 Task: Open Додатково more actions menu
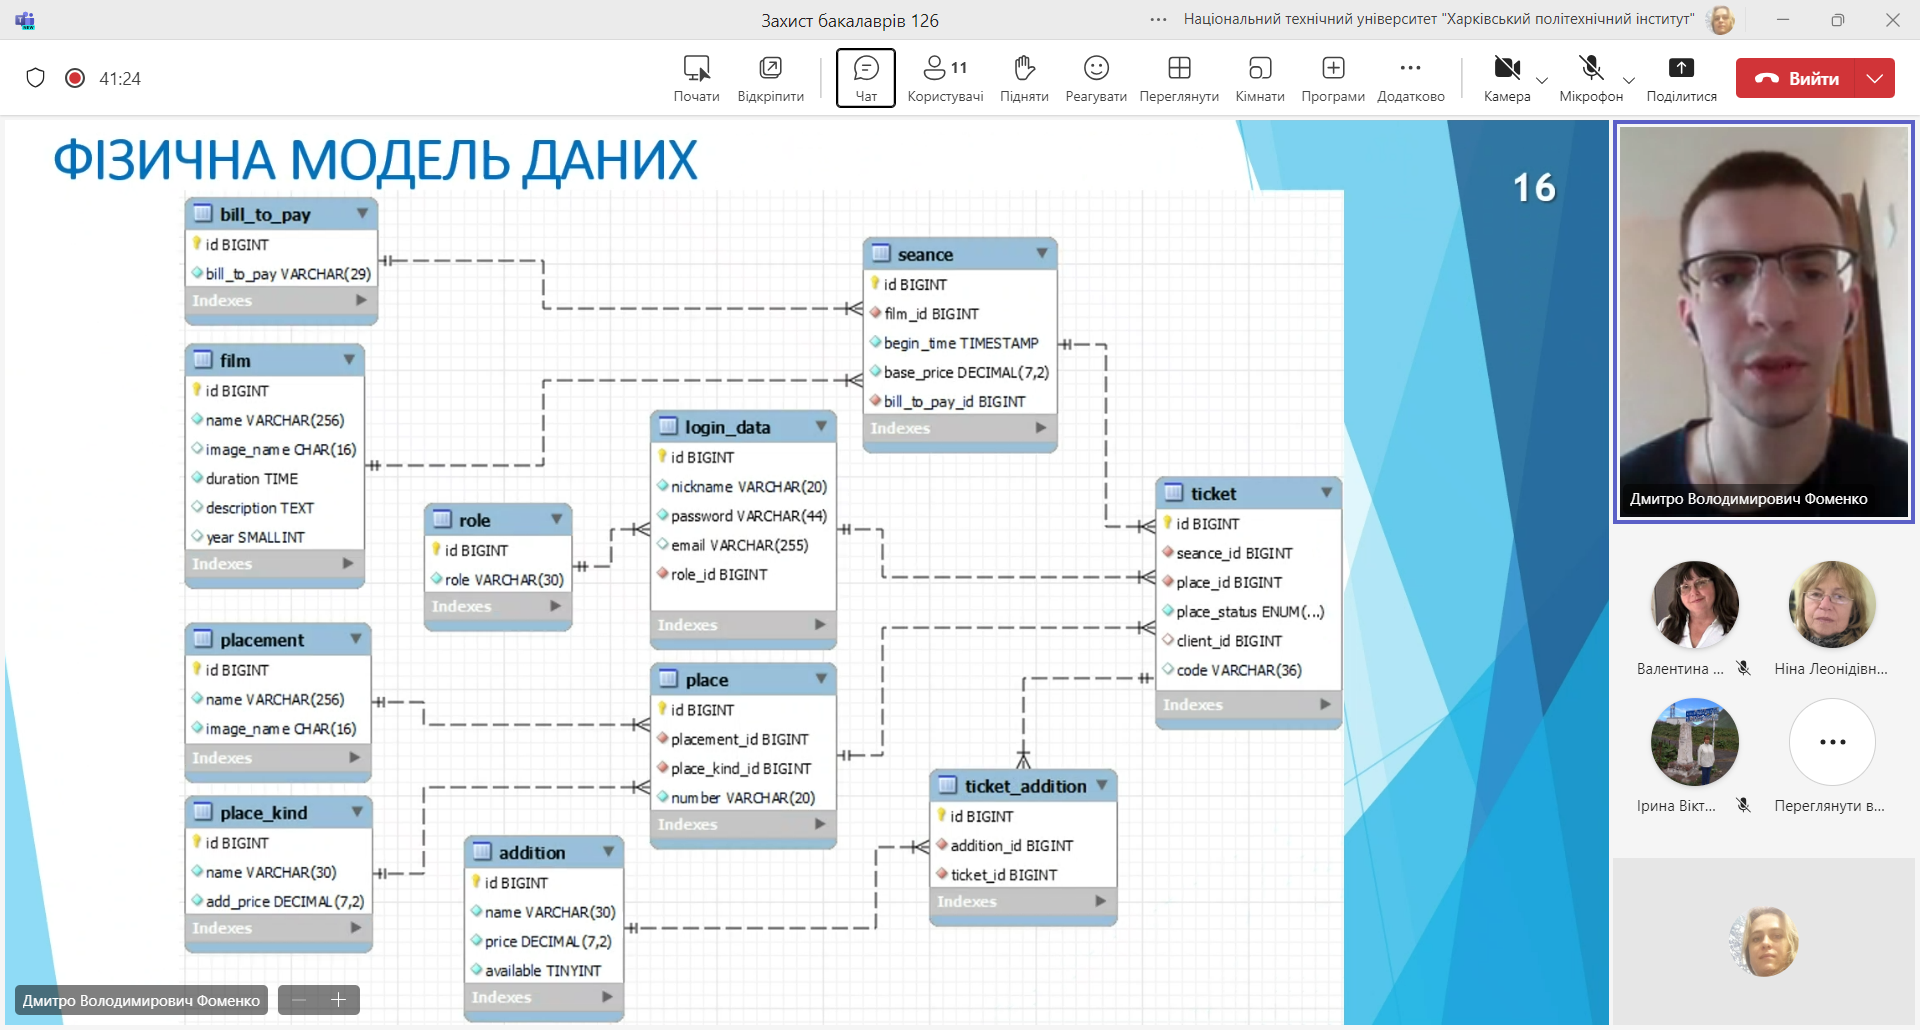1410,78
